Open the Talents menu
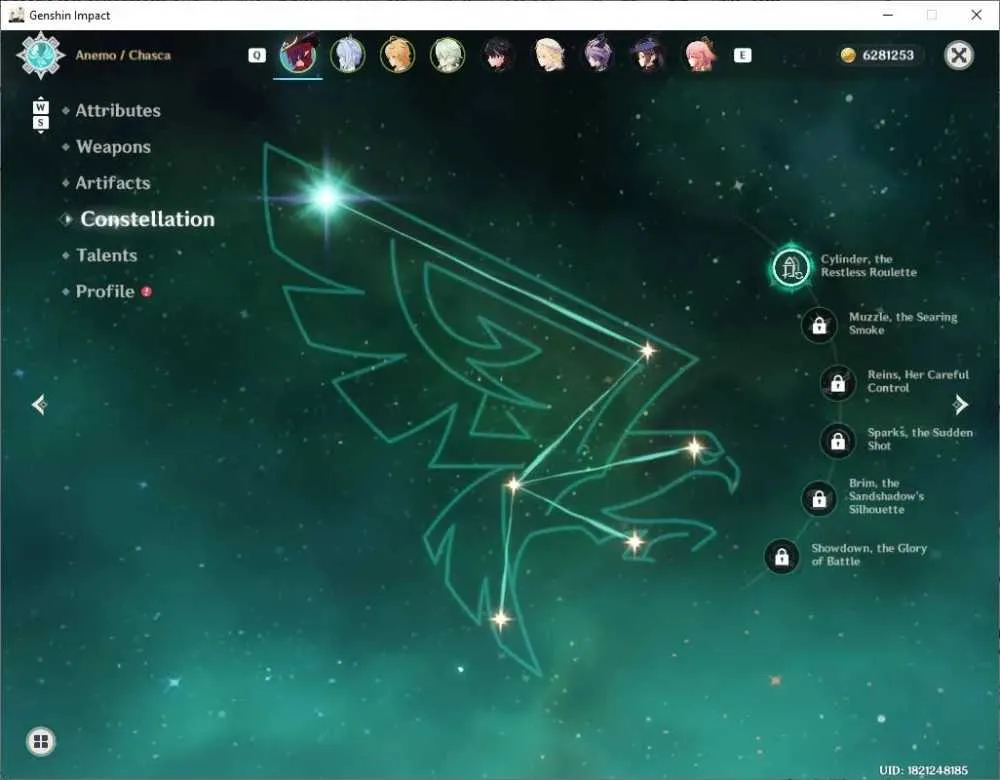 (107, 256)
